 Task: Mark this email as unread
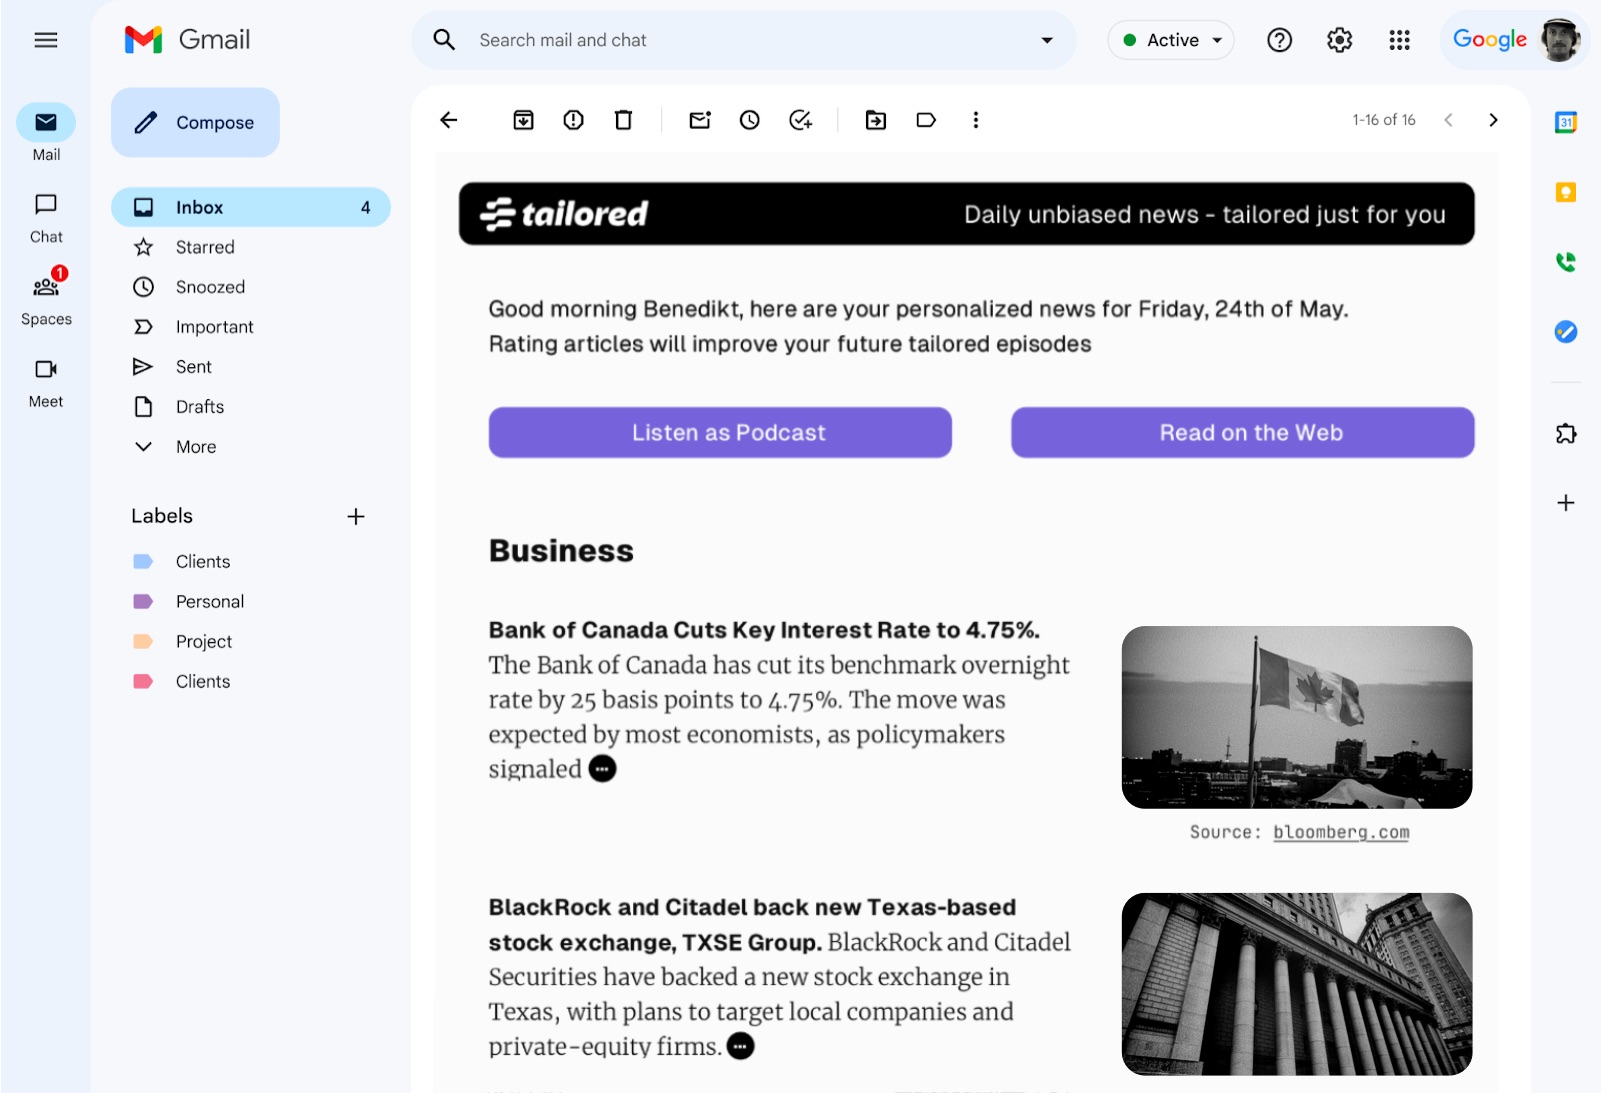click(699, 120)
